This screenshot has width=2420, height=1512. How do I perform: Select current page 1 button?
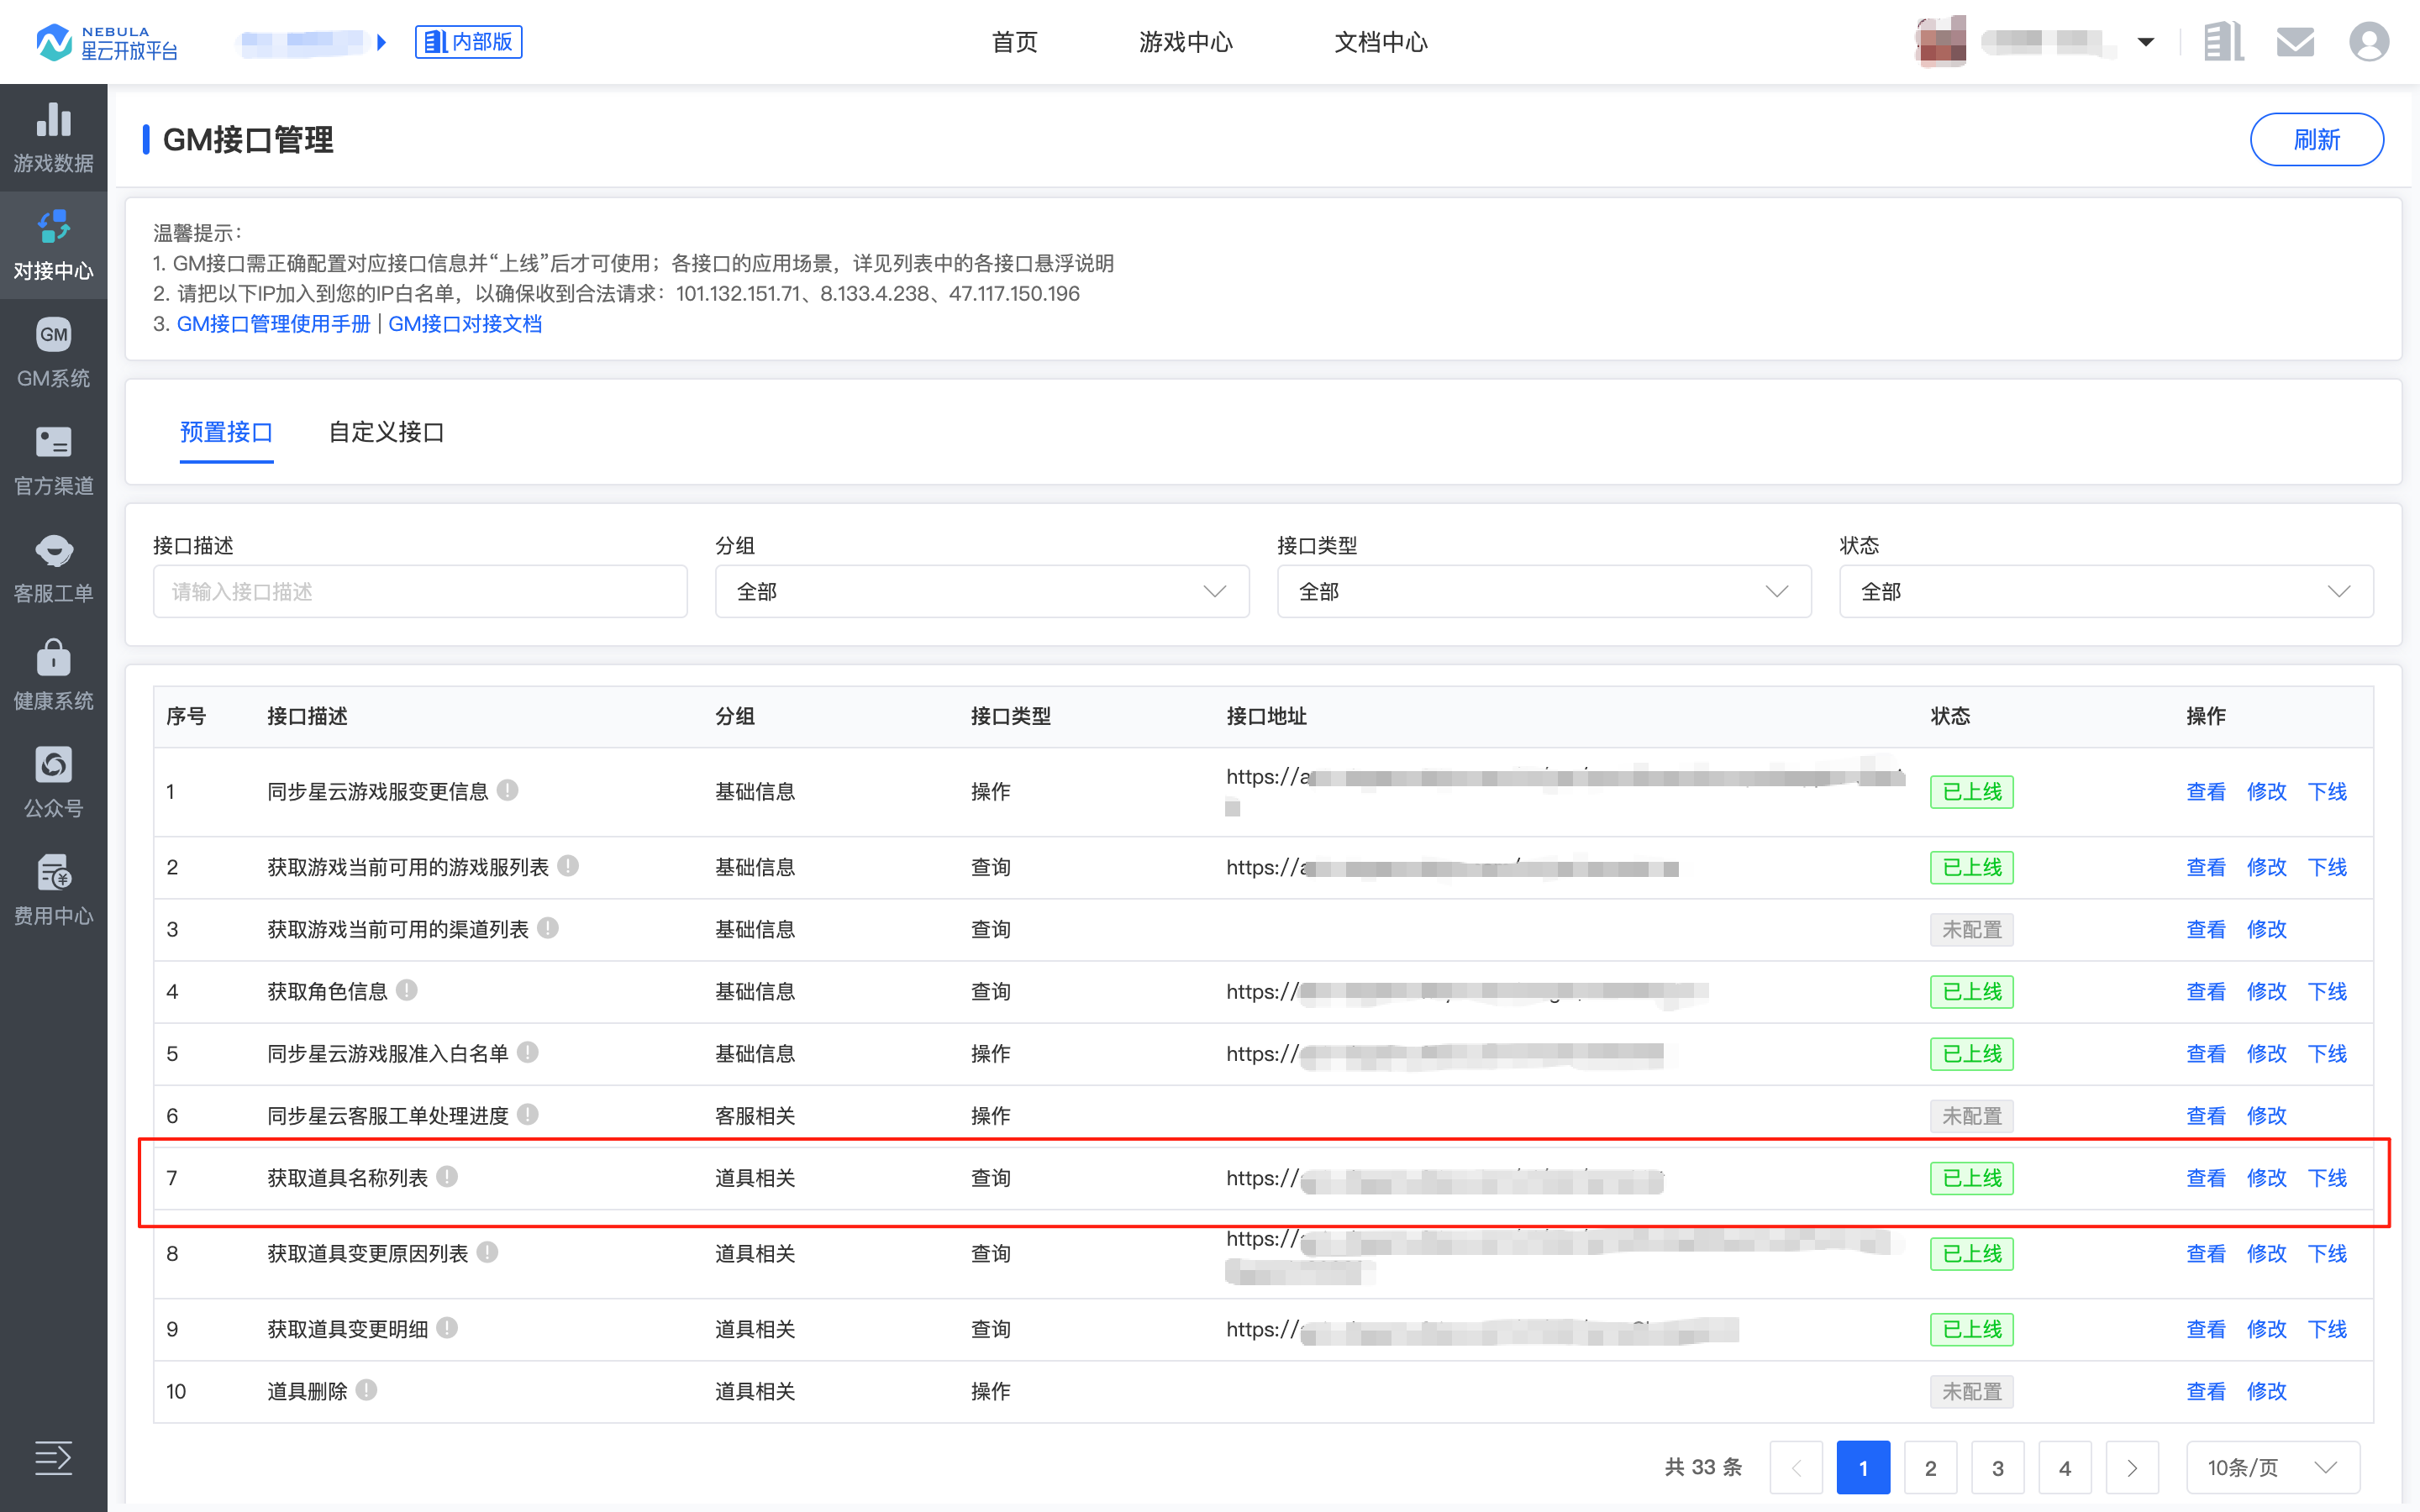pyautogui.click(x=1863, y=1467)
